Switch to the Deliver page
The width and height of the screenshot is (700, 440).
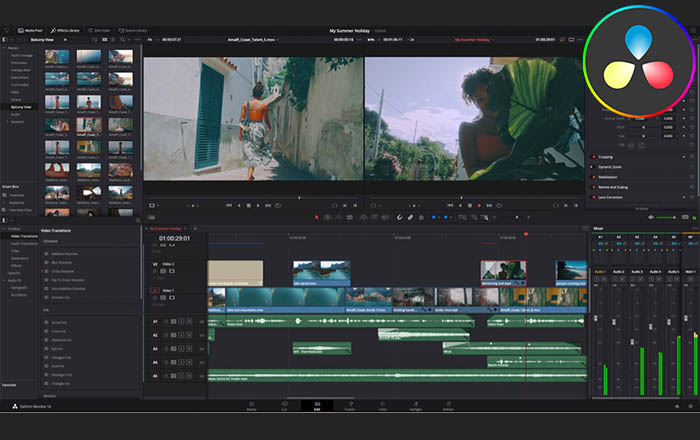448,406
